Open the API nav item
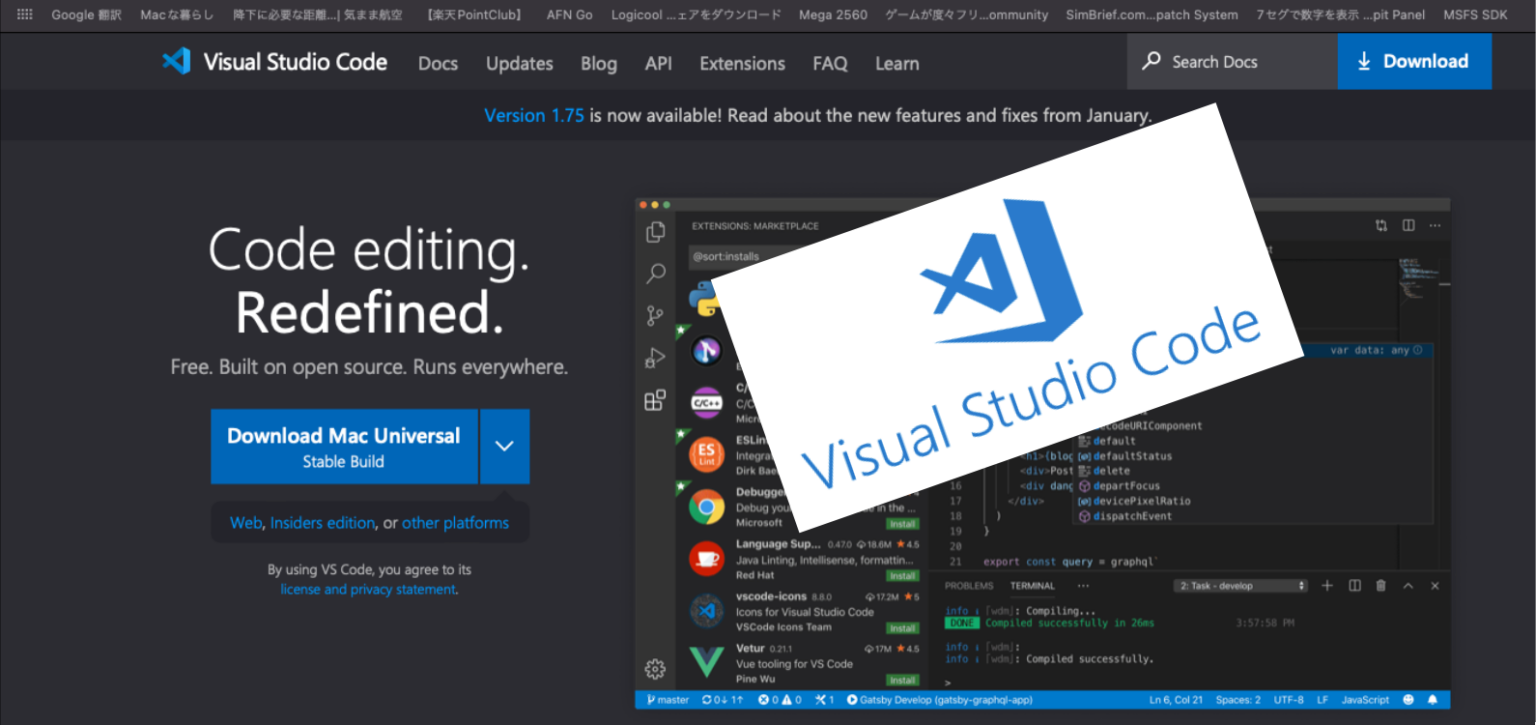Screen dimensions: 1536x725 [658, 63]
